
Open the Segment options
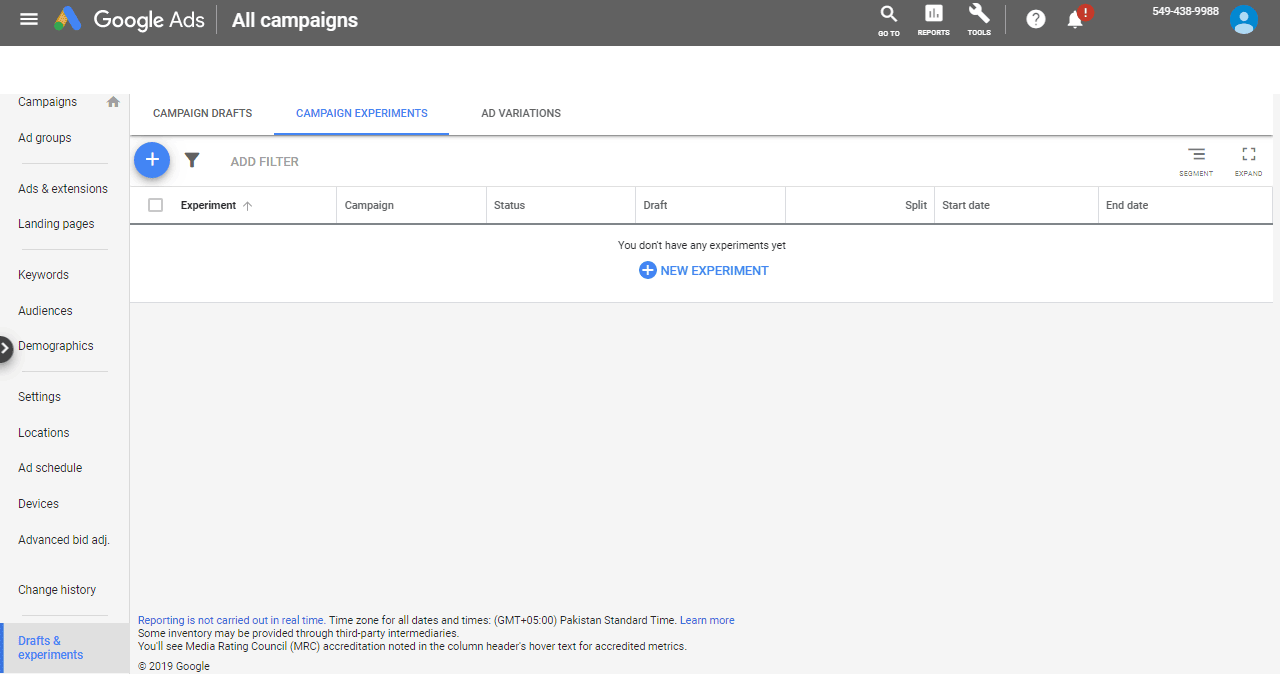coord(1196,160)
